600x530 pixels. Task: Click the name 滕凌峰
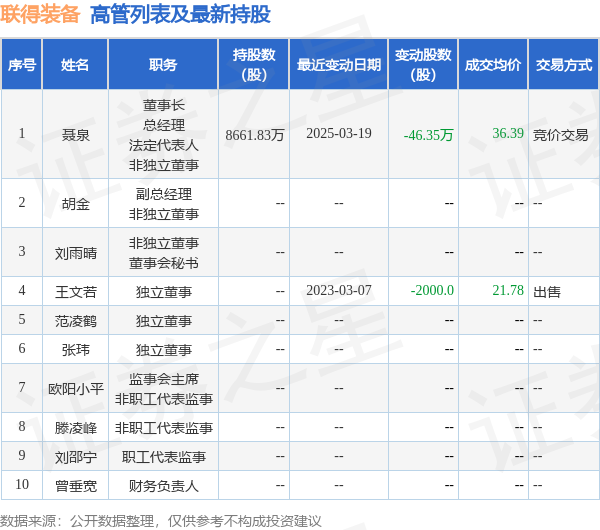[x=75, y=428]
